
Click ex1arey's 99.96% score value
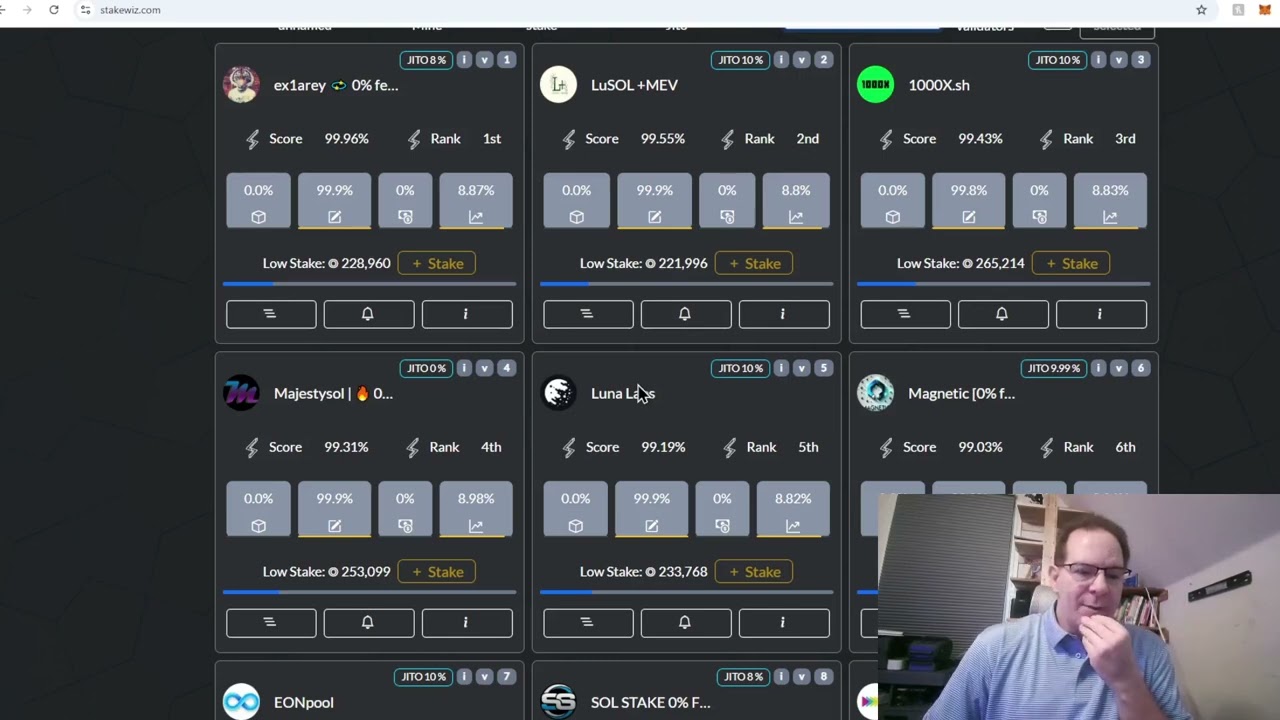pos(346,139)
